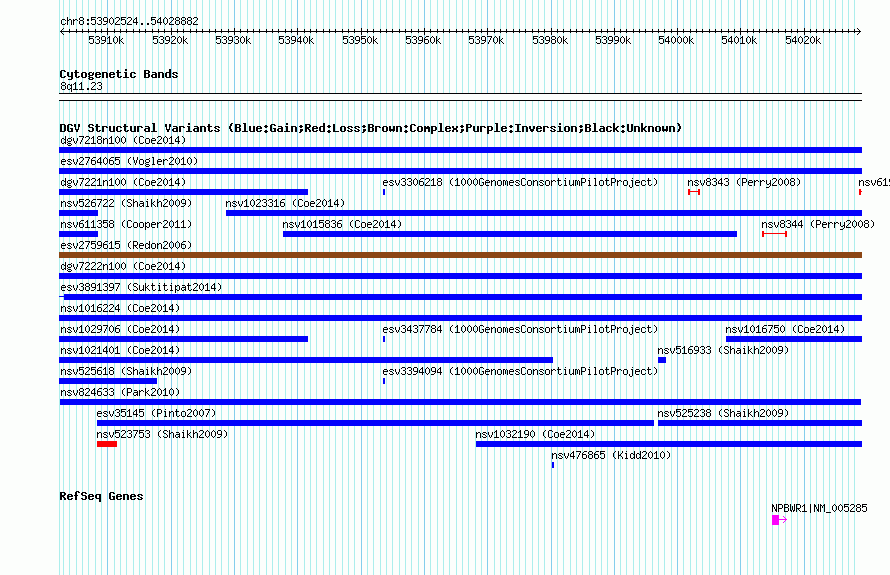Open the nsv8344 (Perry2008) label
The width and height of the screenshot is (890, 575).
click(818, 224)
